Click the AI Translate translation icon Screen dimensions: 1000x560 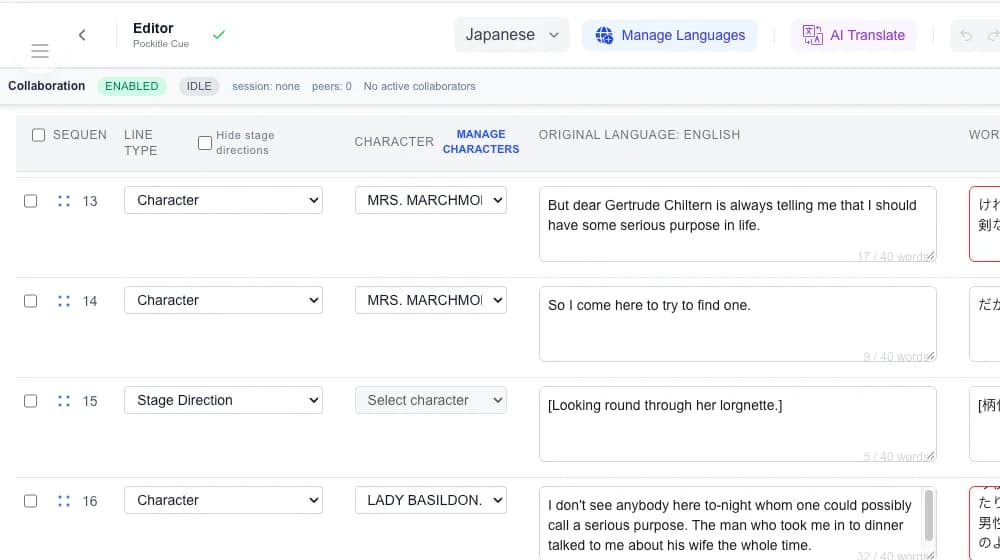coord(812,35)
